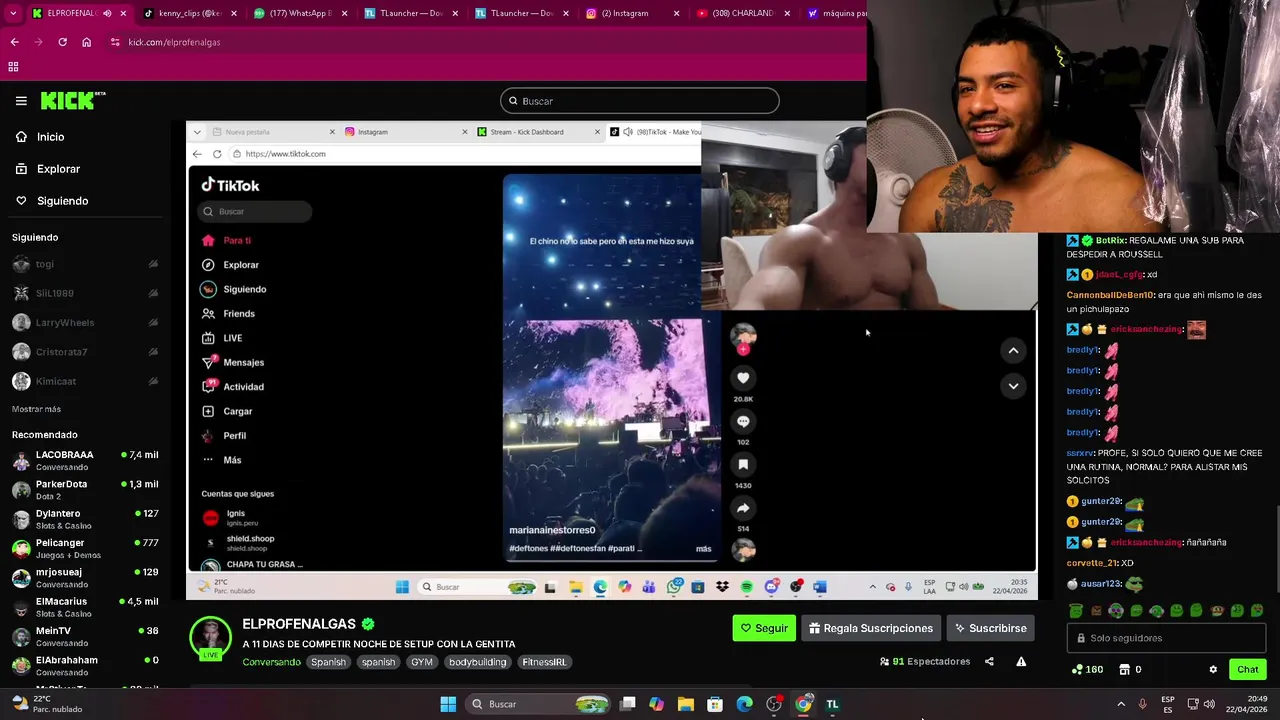Click chat username CannonballDeBen10
1280x720 pixels.
pyautogui.click(x=1110, y=295)
